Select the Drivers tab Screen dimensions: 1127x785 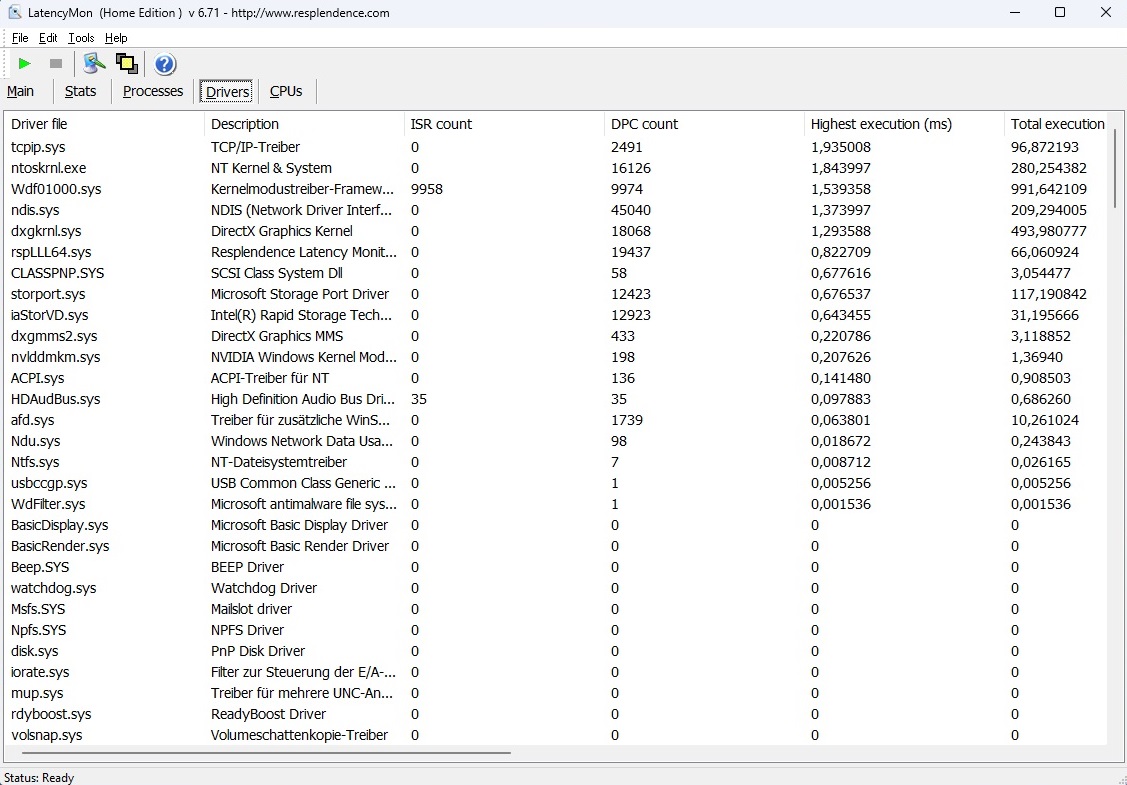point(227,91)
